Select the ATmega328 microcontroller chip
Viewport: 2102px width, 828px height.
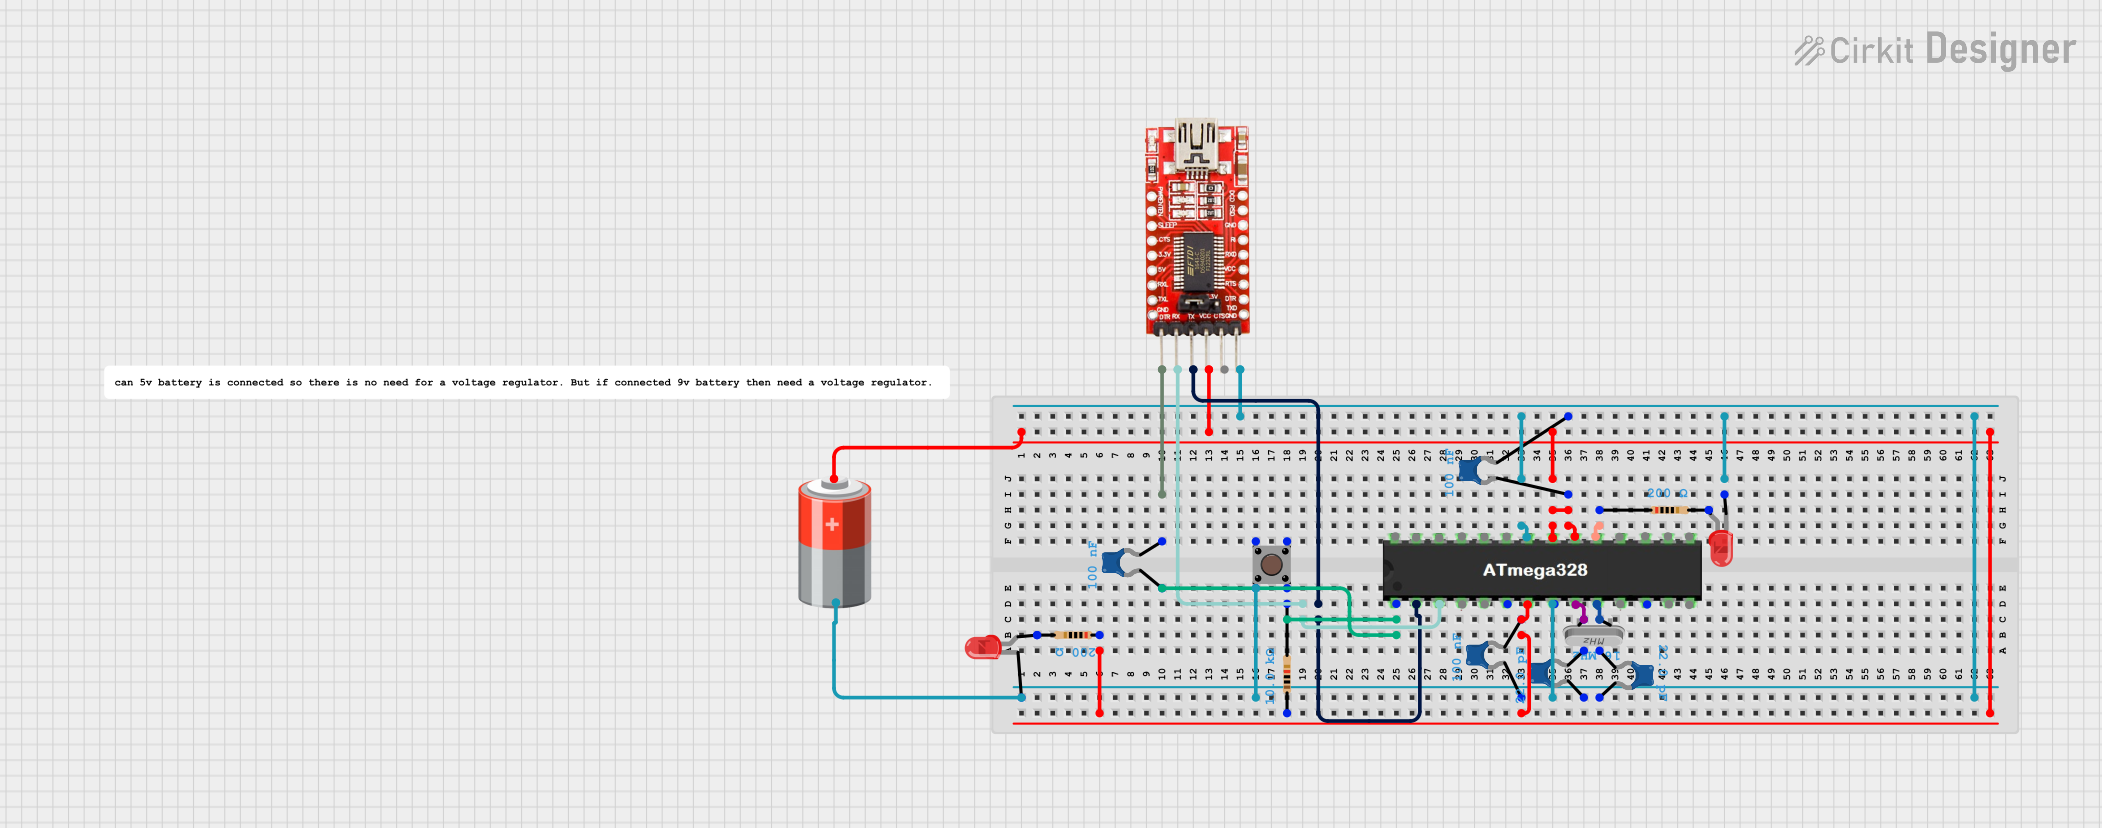point(1541,571)
